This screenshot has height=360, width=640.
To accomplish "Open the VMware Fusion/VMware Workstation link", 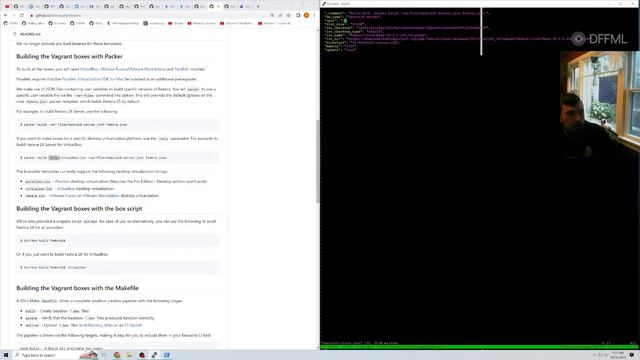I will 133,69.
